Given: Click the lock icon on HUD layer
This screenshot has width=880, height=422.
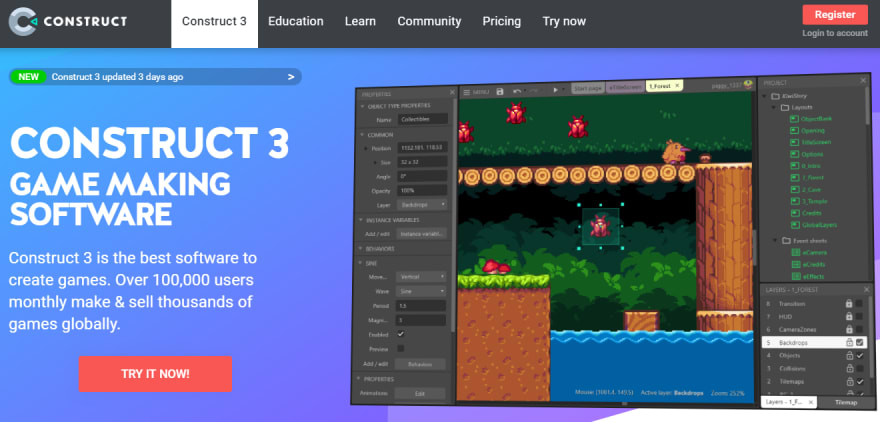Looking at the screenshot, I should pos(849,316).
